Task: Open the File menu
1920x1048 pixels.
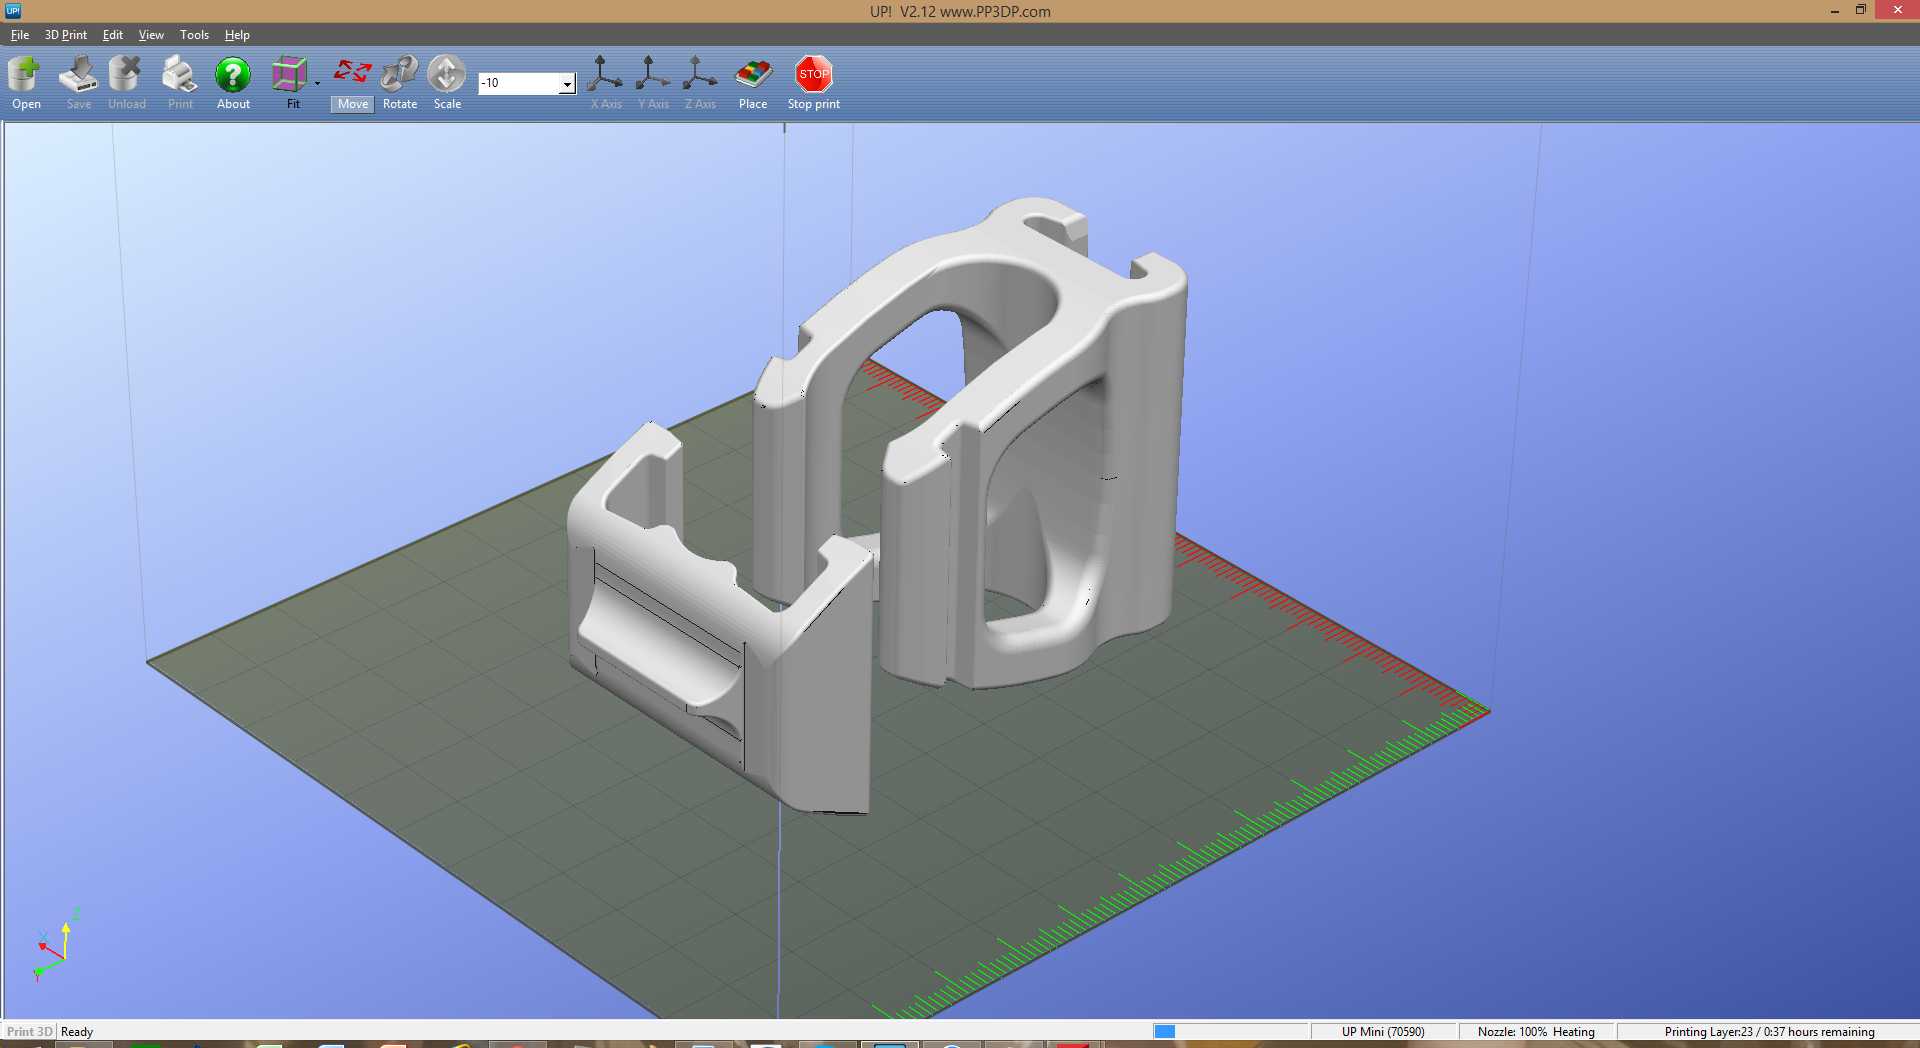Action: [20, 35]
